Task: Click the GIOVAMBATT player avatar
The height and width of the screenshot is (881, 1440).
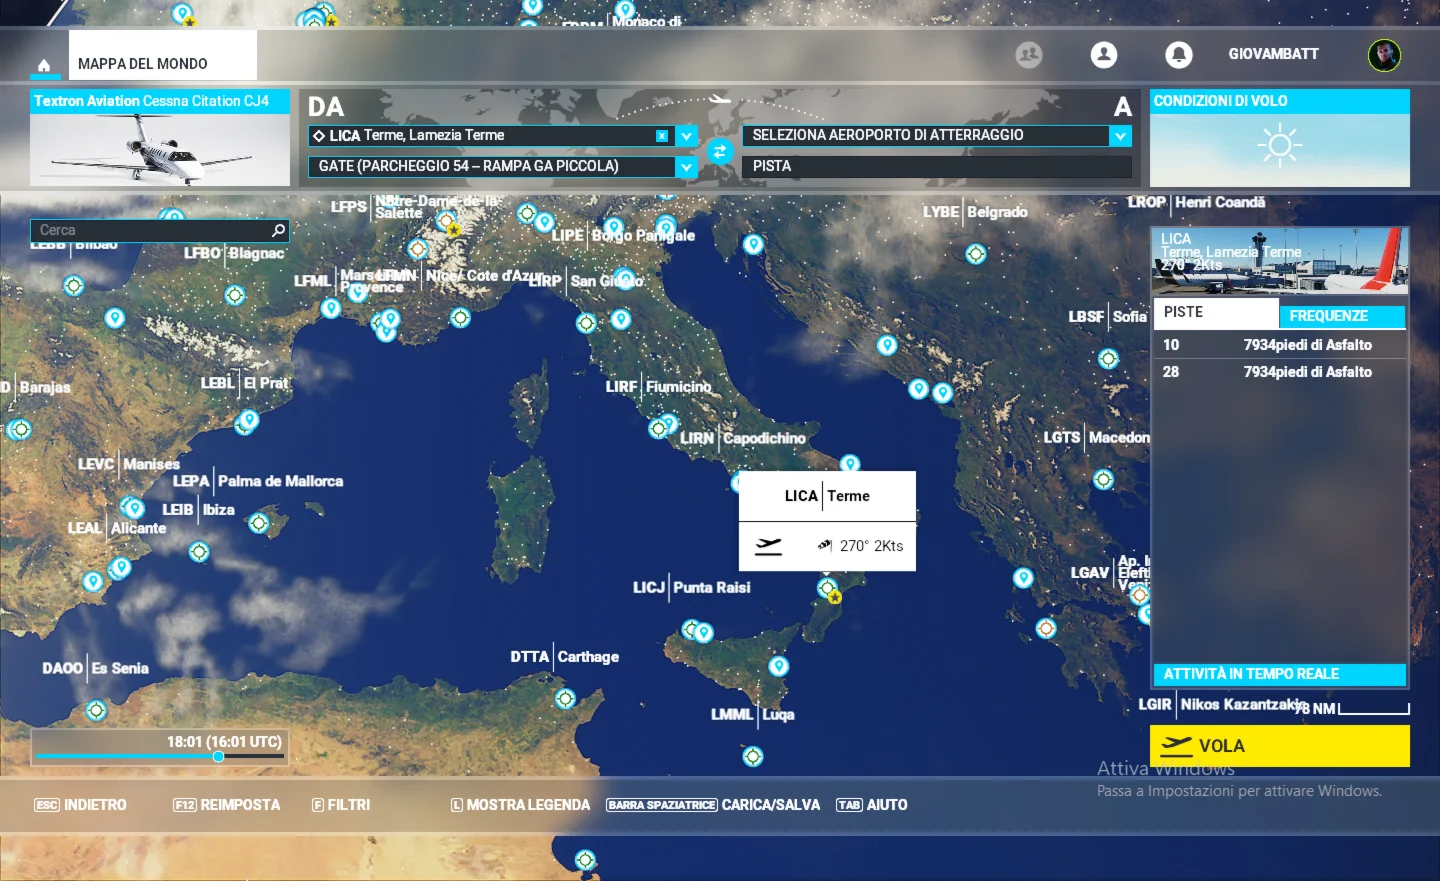Action: 1384,55
